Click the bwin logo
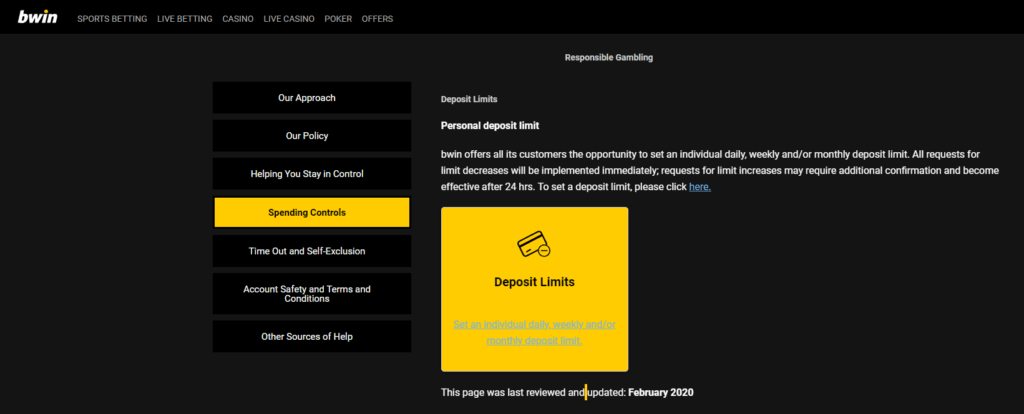The height and width of the screenshot is (414, 1024). (37, 18)
